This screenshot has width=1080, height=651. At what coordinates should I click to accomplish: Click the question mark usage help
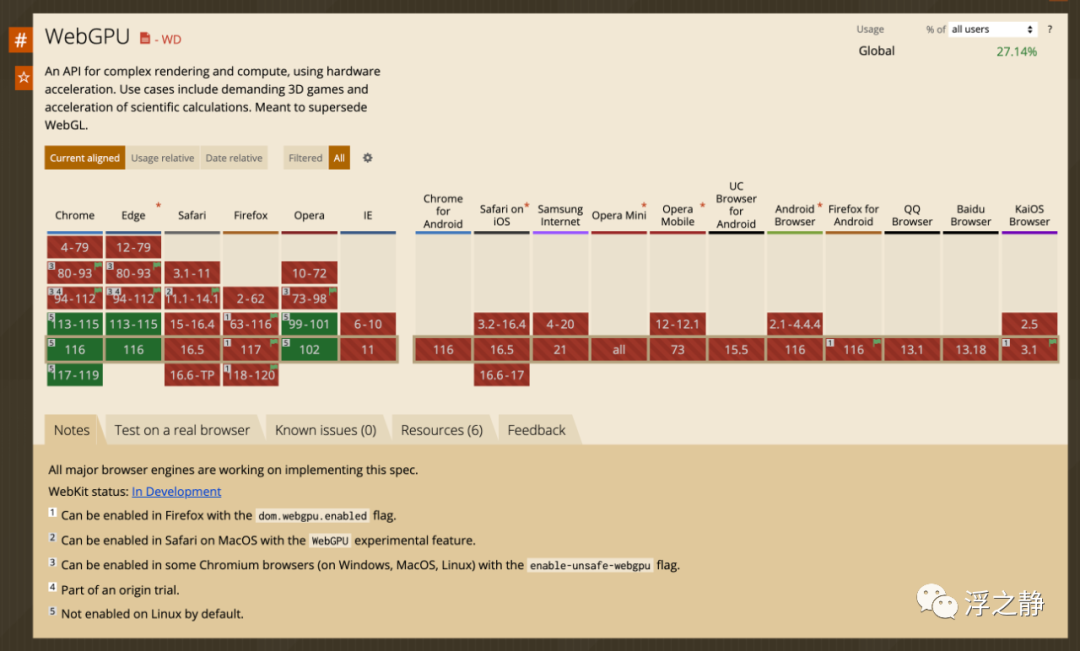(x=1050, y=30)
